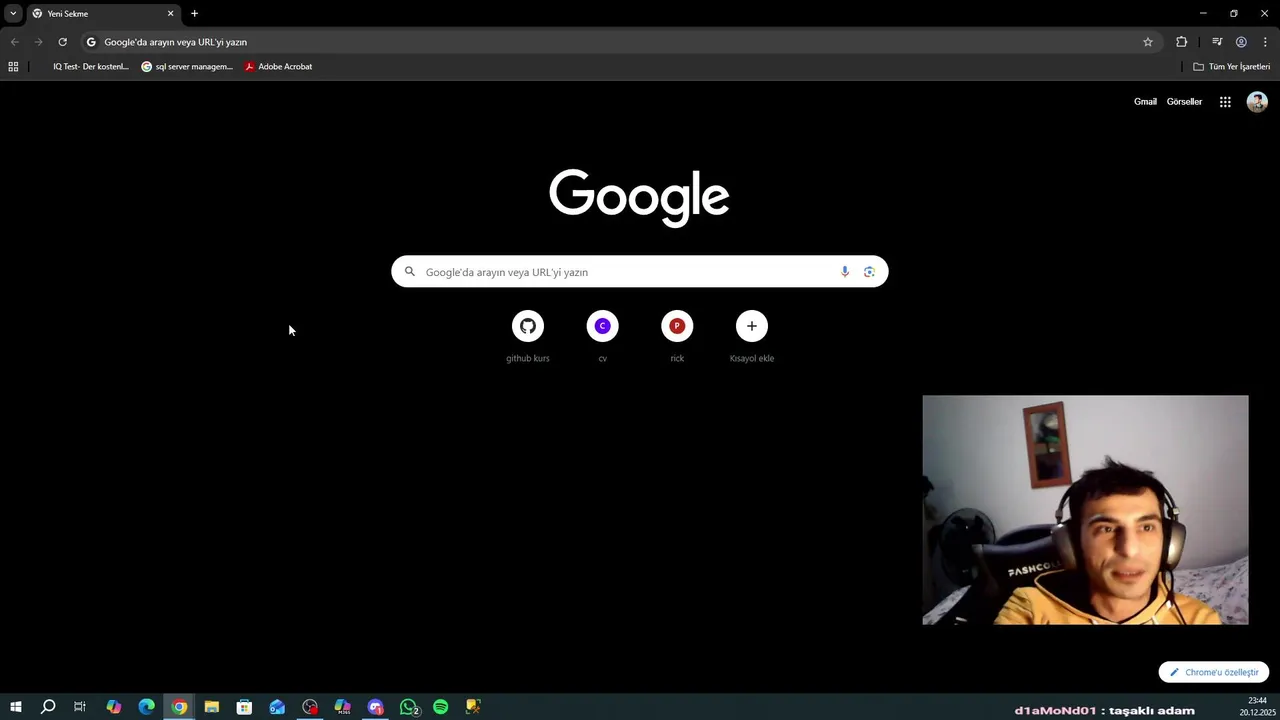Open Discord from taskbar
This screenshot has width=1280, height=720.
(x=376, y=707)
